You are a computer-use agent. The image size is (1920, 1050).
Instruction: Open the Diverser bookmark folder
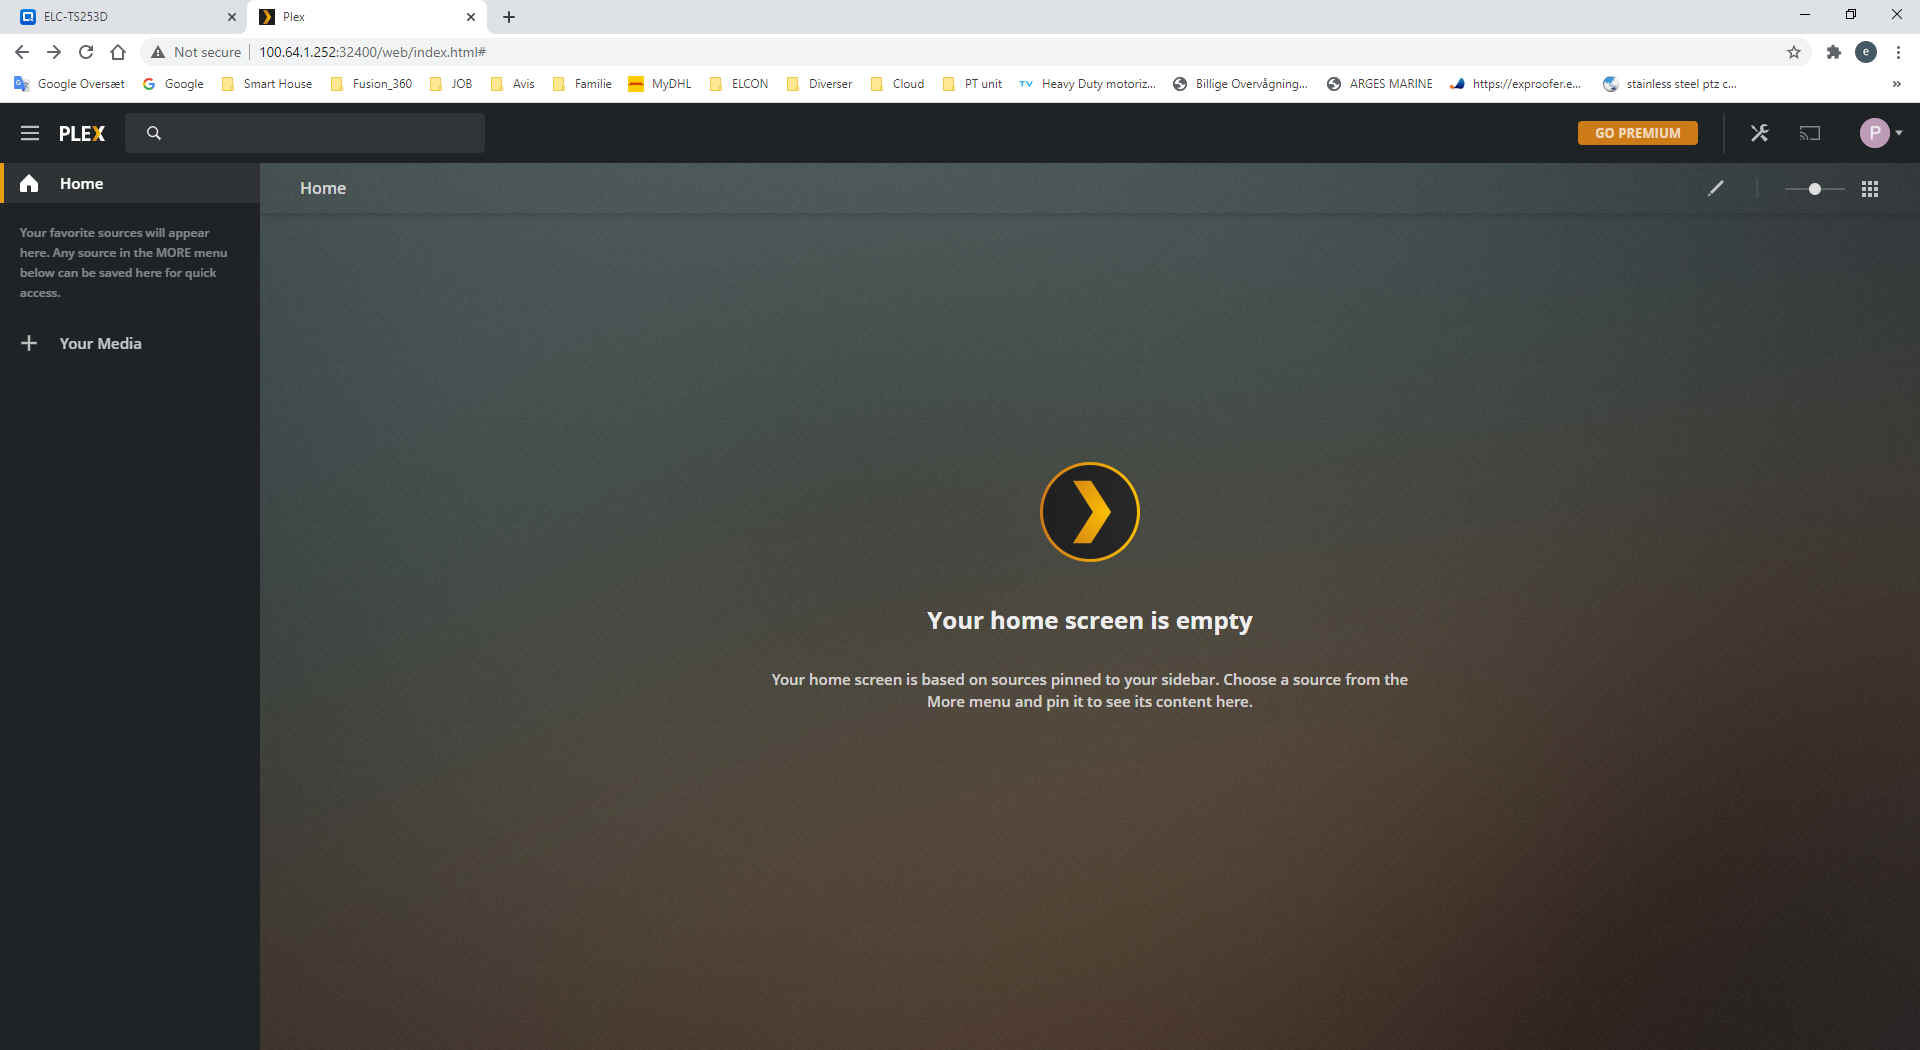(x=820, y=84)
